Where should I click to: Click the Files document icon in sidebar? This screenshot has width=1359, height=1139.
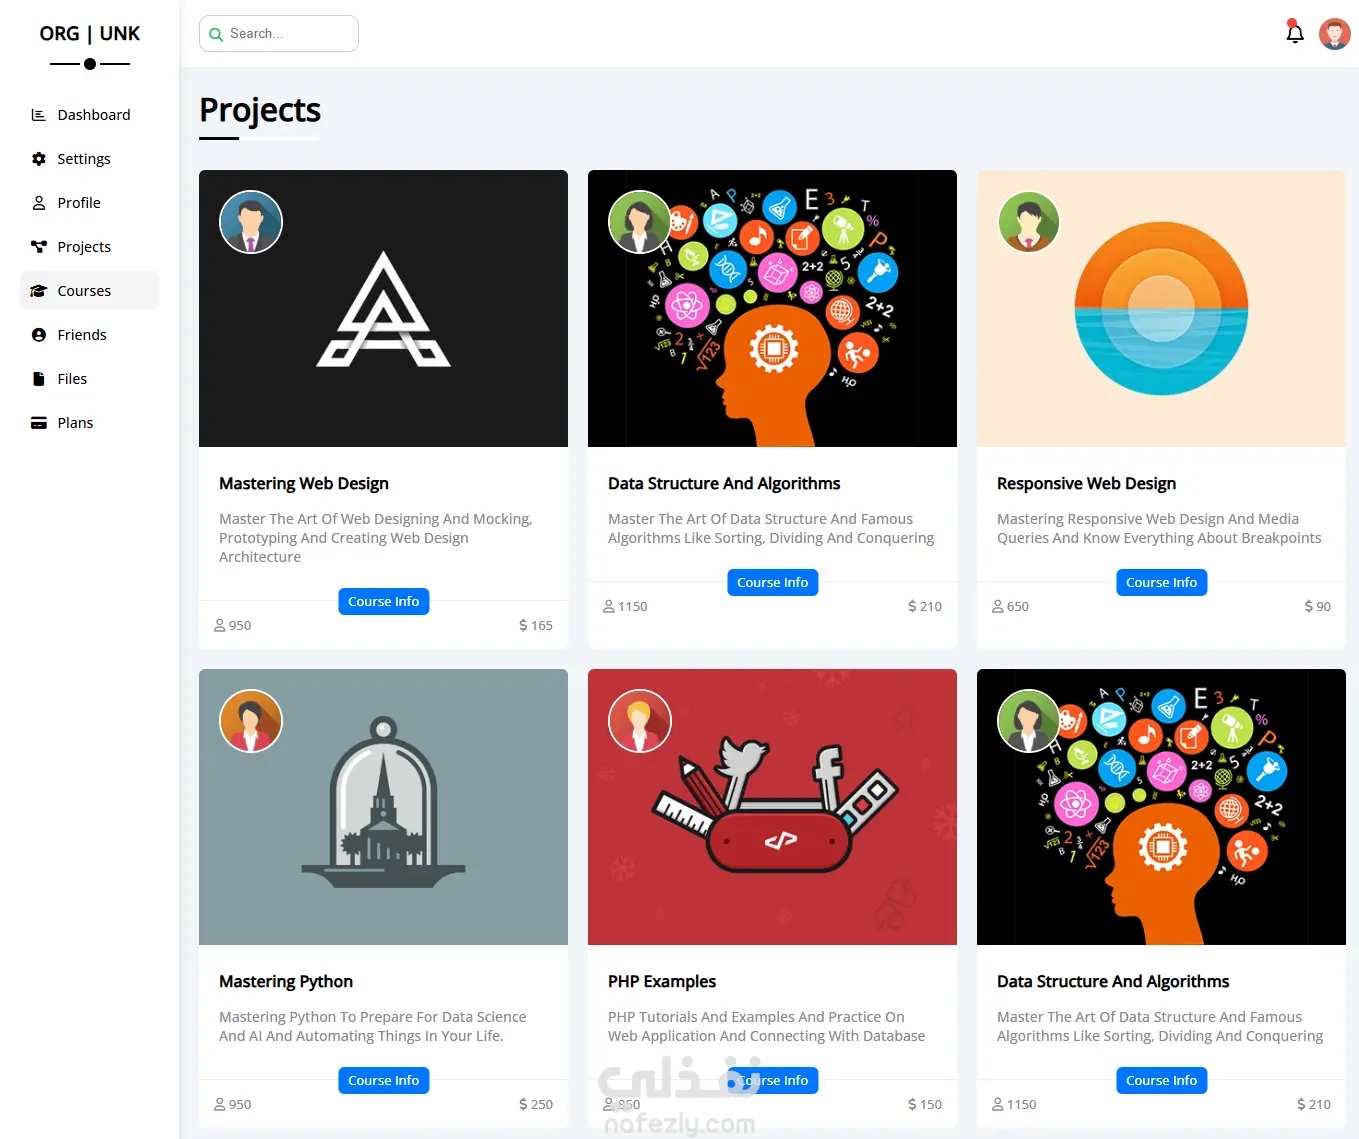(39, 379)
